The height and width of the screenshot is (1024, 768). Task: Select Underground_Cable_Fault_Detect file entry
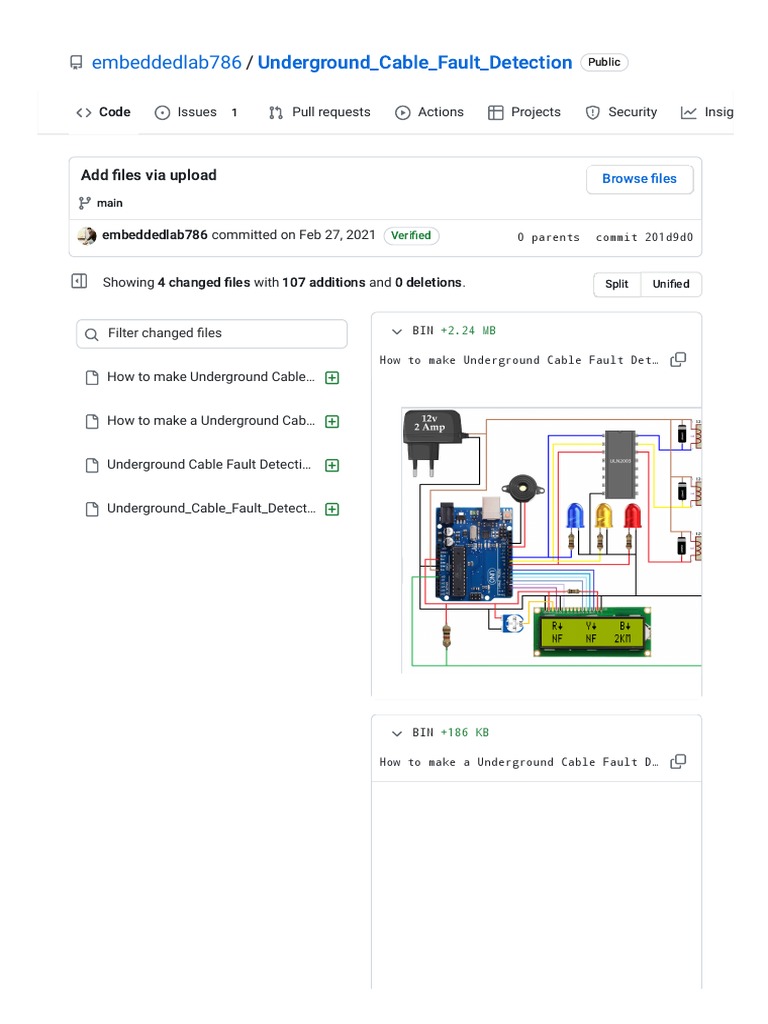[x=212, y=508]
